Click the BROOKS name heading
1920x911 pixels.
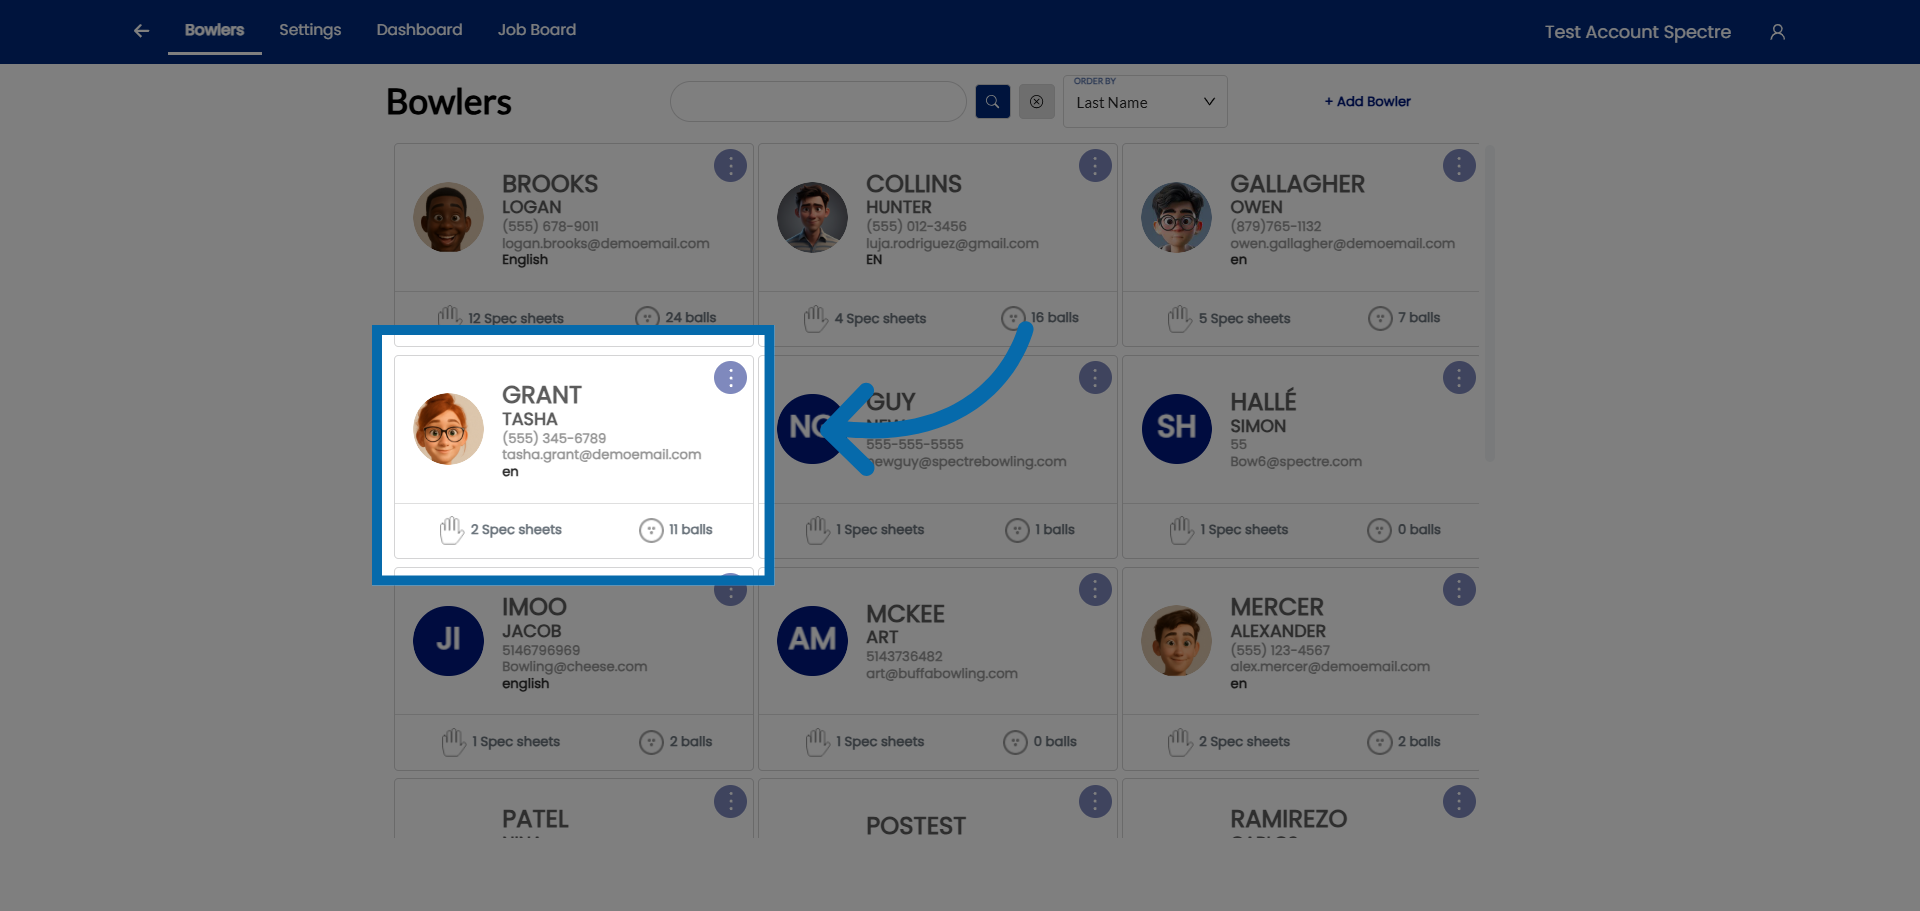550,184
